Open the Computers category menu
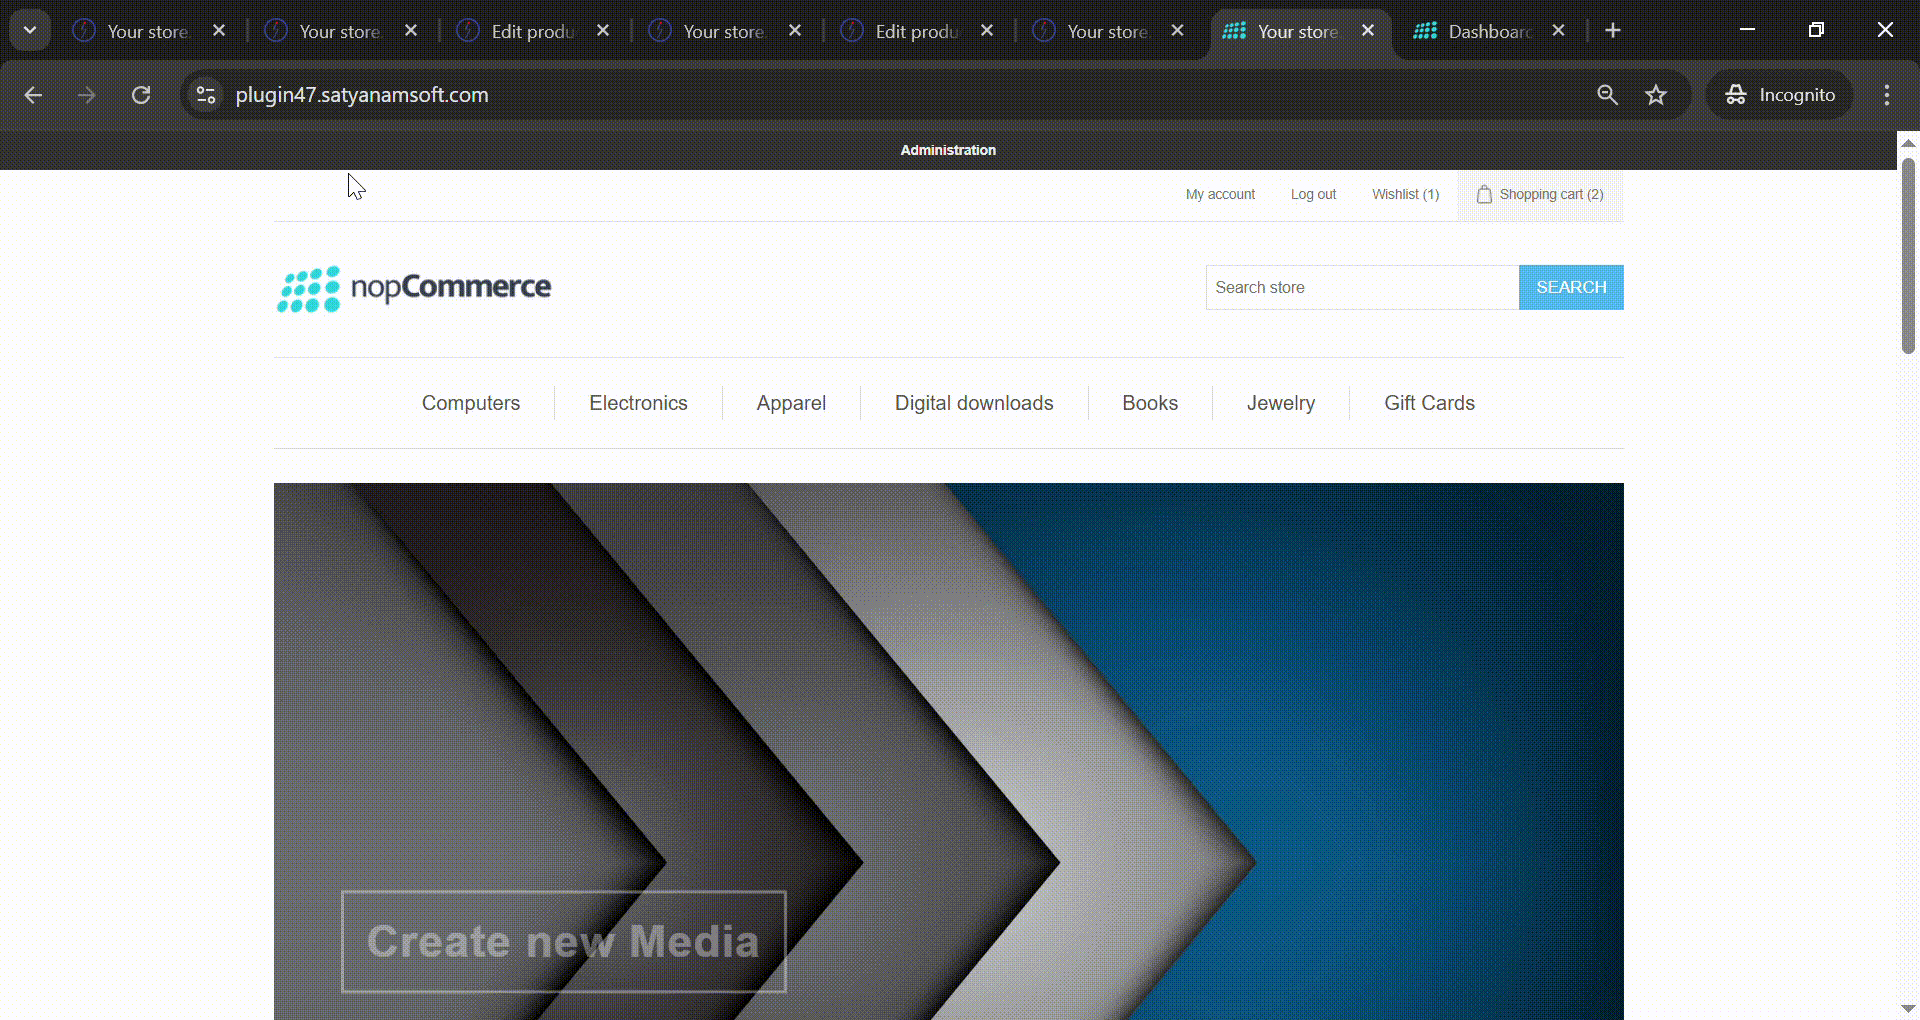The width and height of the screenshot is (1920, 1020). 470,403
